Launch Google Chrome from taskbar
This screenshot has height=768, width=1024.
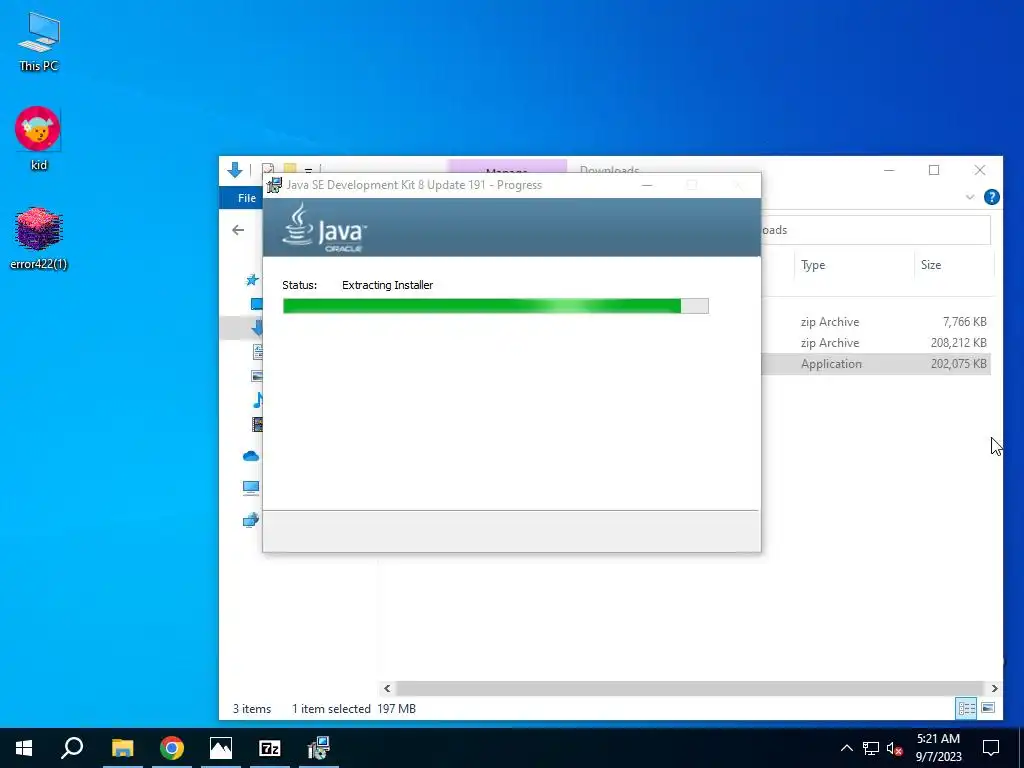172,748
